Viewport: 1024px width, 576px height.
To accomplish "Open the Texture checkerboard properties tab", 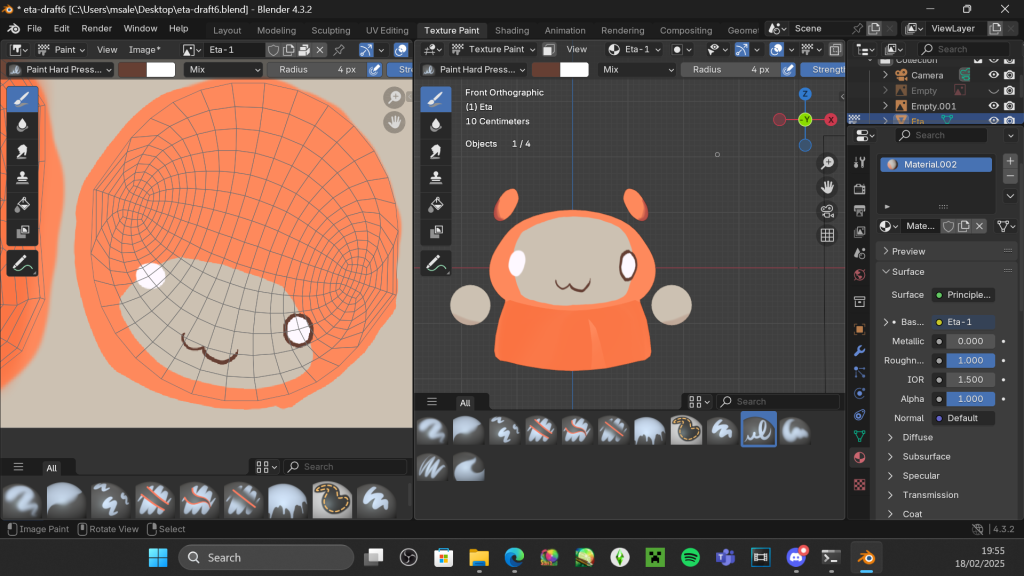I will coord(859,485).
